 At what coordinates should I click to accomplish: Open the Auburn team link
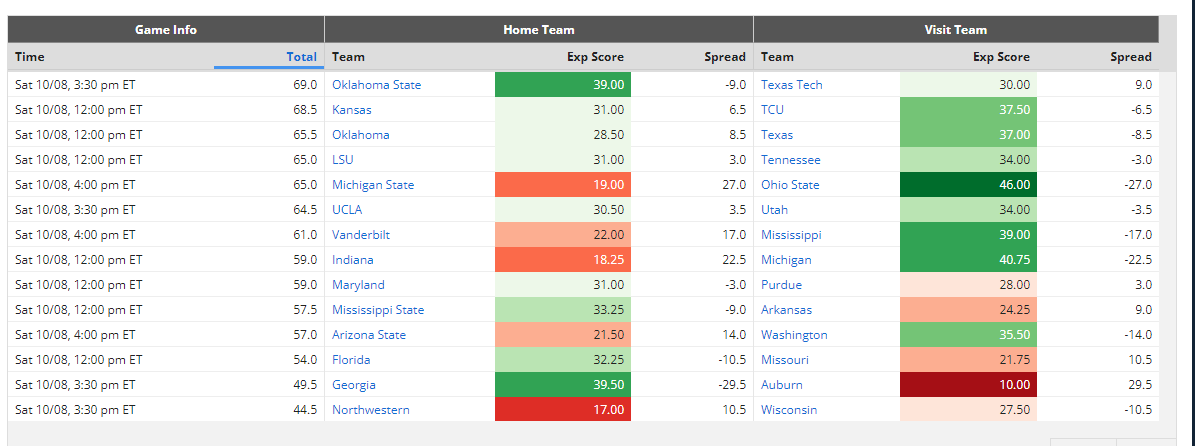point(781,385)
